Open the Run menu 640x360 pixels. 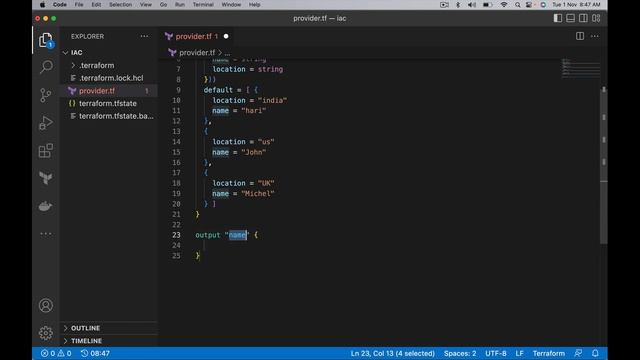click(x=180, y=4)
